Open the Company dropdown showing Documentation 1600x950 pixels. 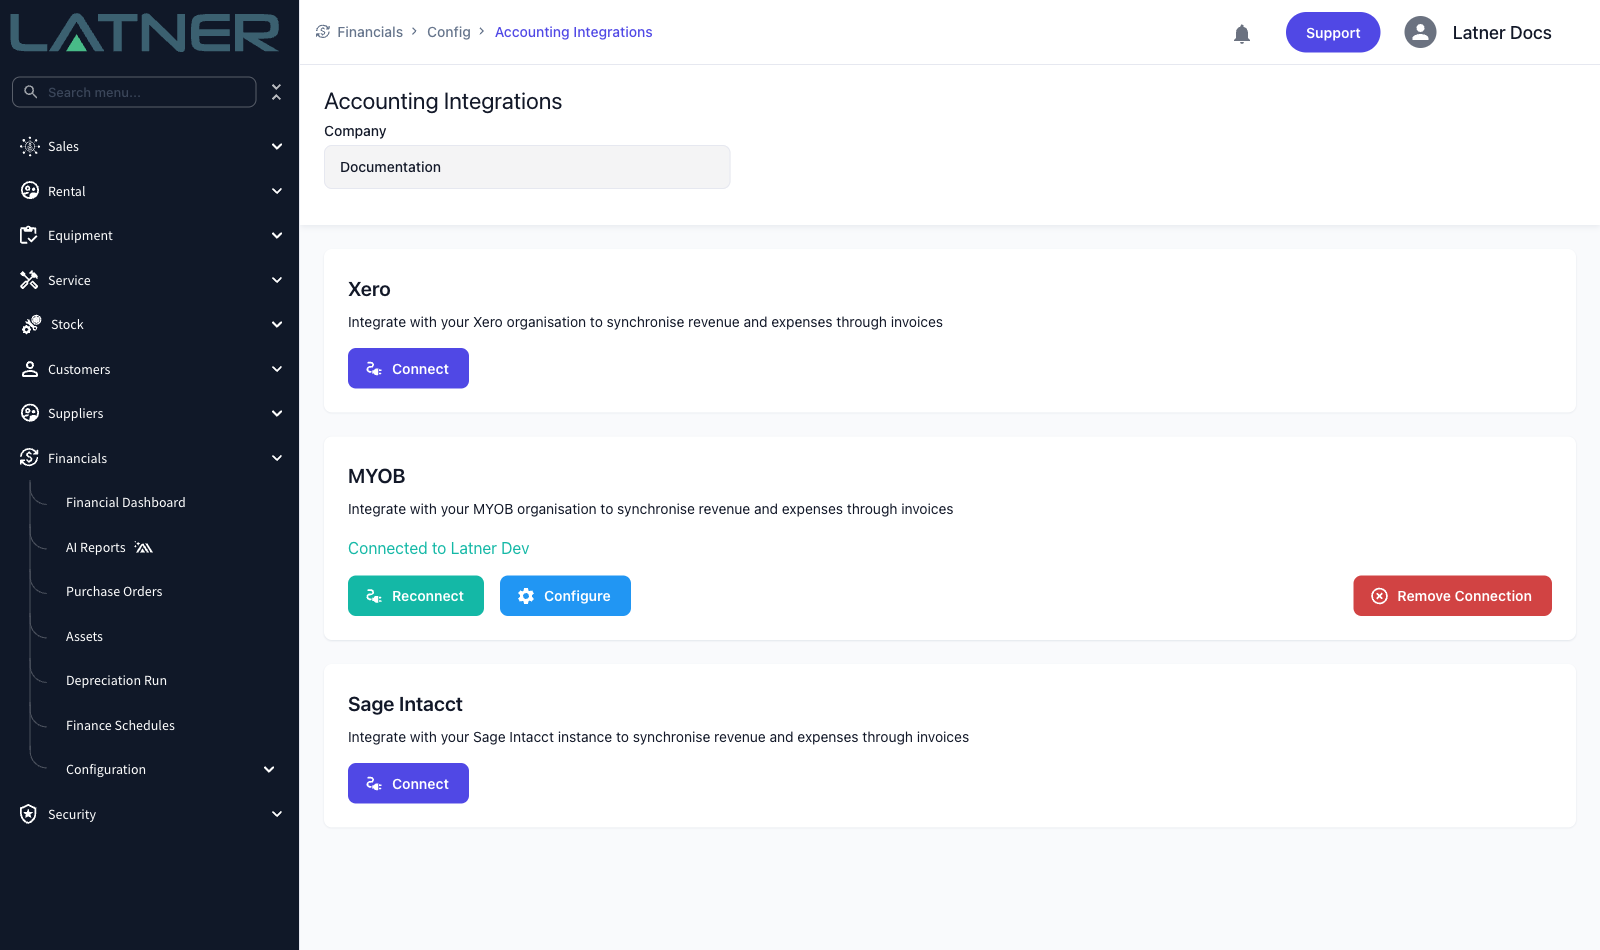(x=527, y=167)
